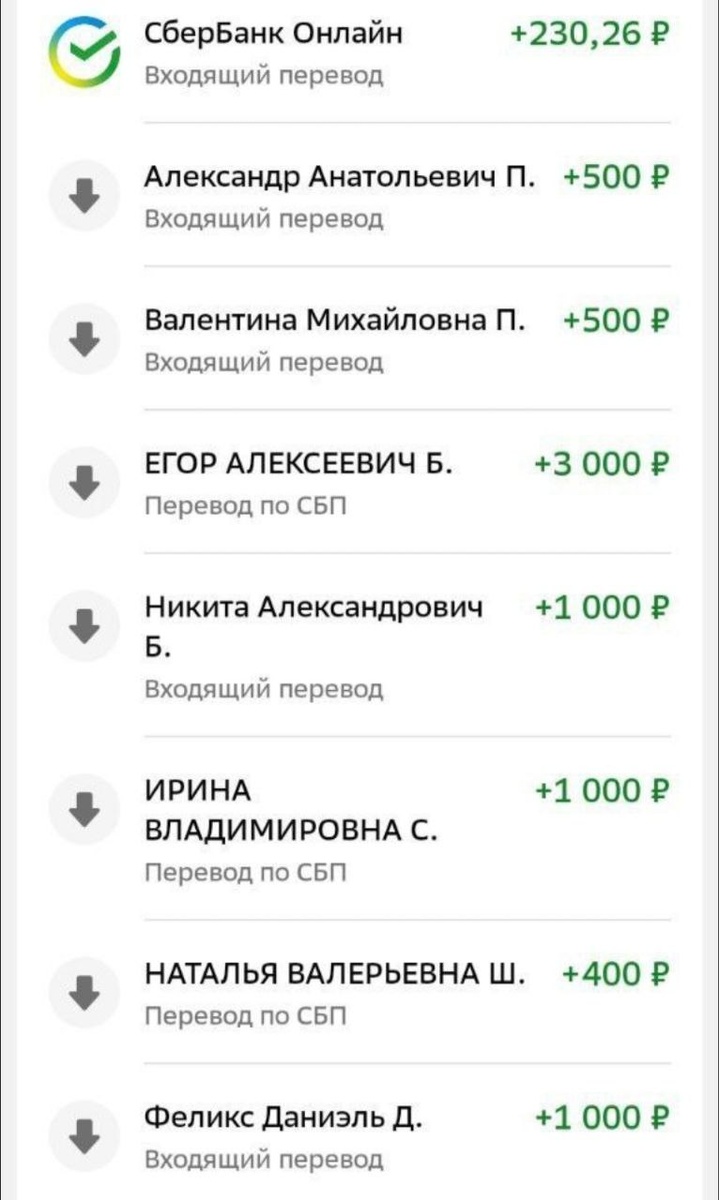The height and width of the screenshot is (1200, 719).
Task: Open the Валентина Михайловна П. transaction details
Action: click(360, 338)
